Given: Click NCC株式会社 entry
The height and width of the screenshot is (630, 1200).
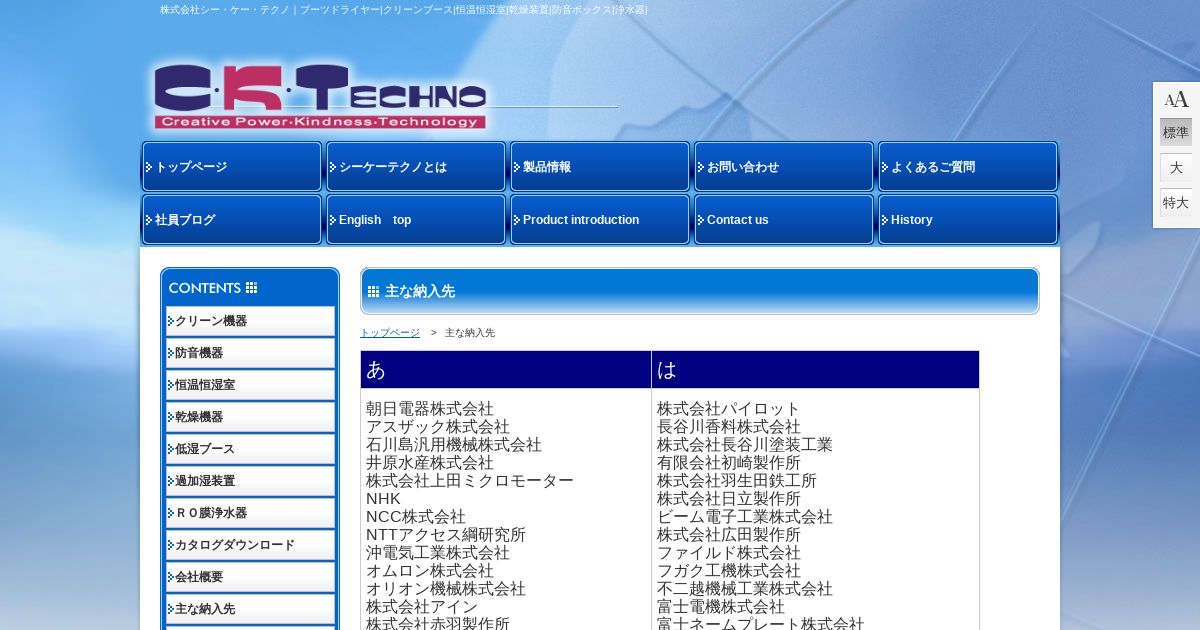Looking at the screenshot, I should (416, 517).
